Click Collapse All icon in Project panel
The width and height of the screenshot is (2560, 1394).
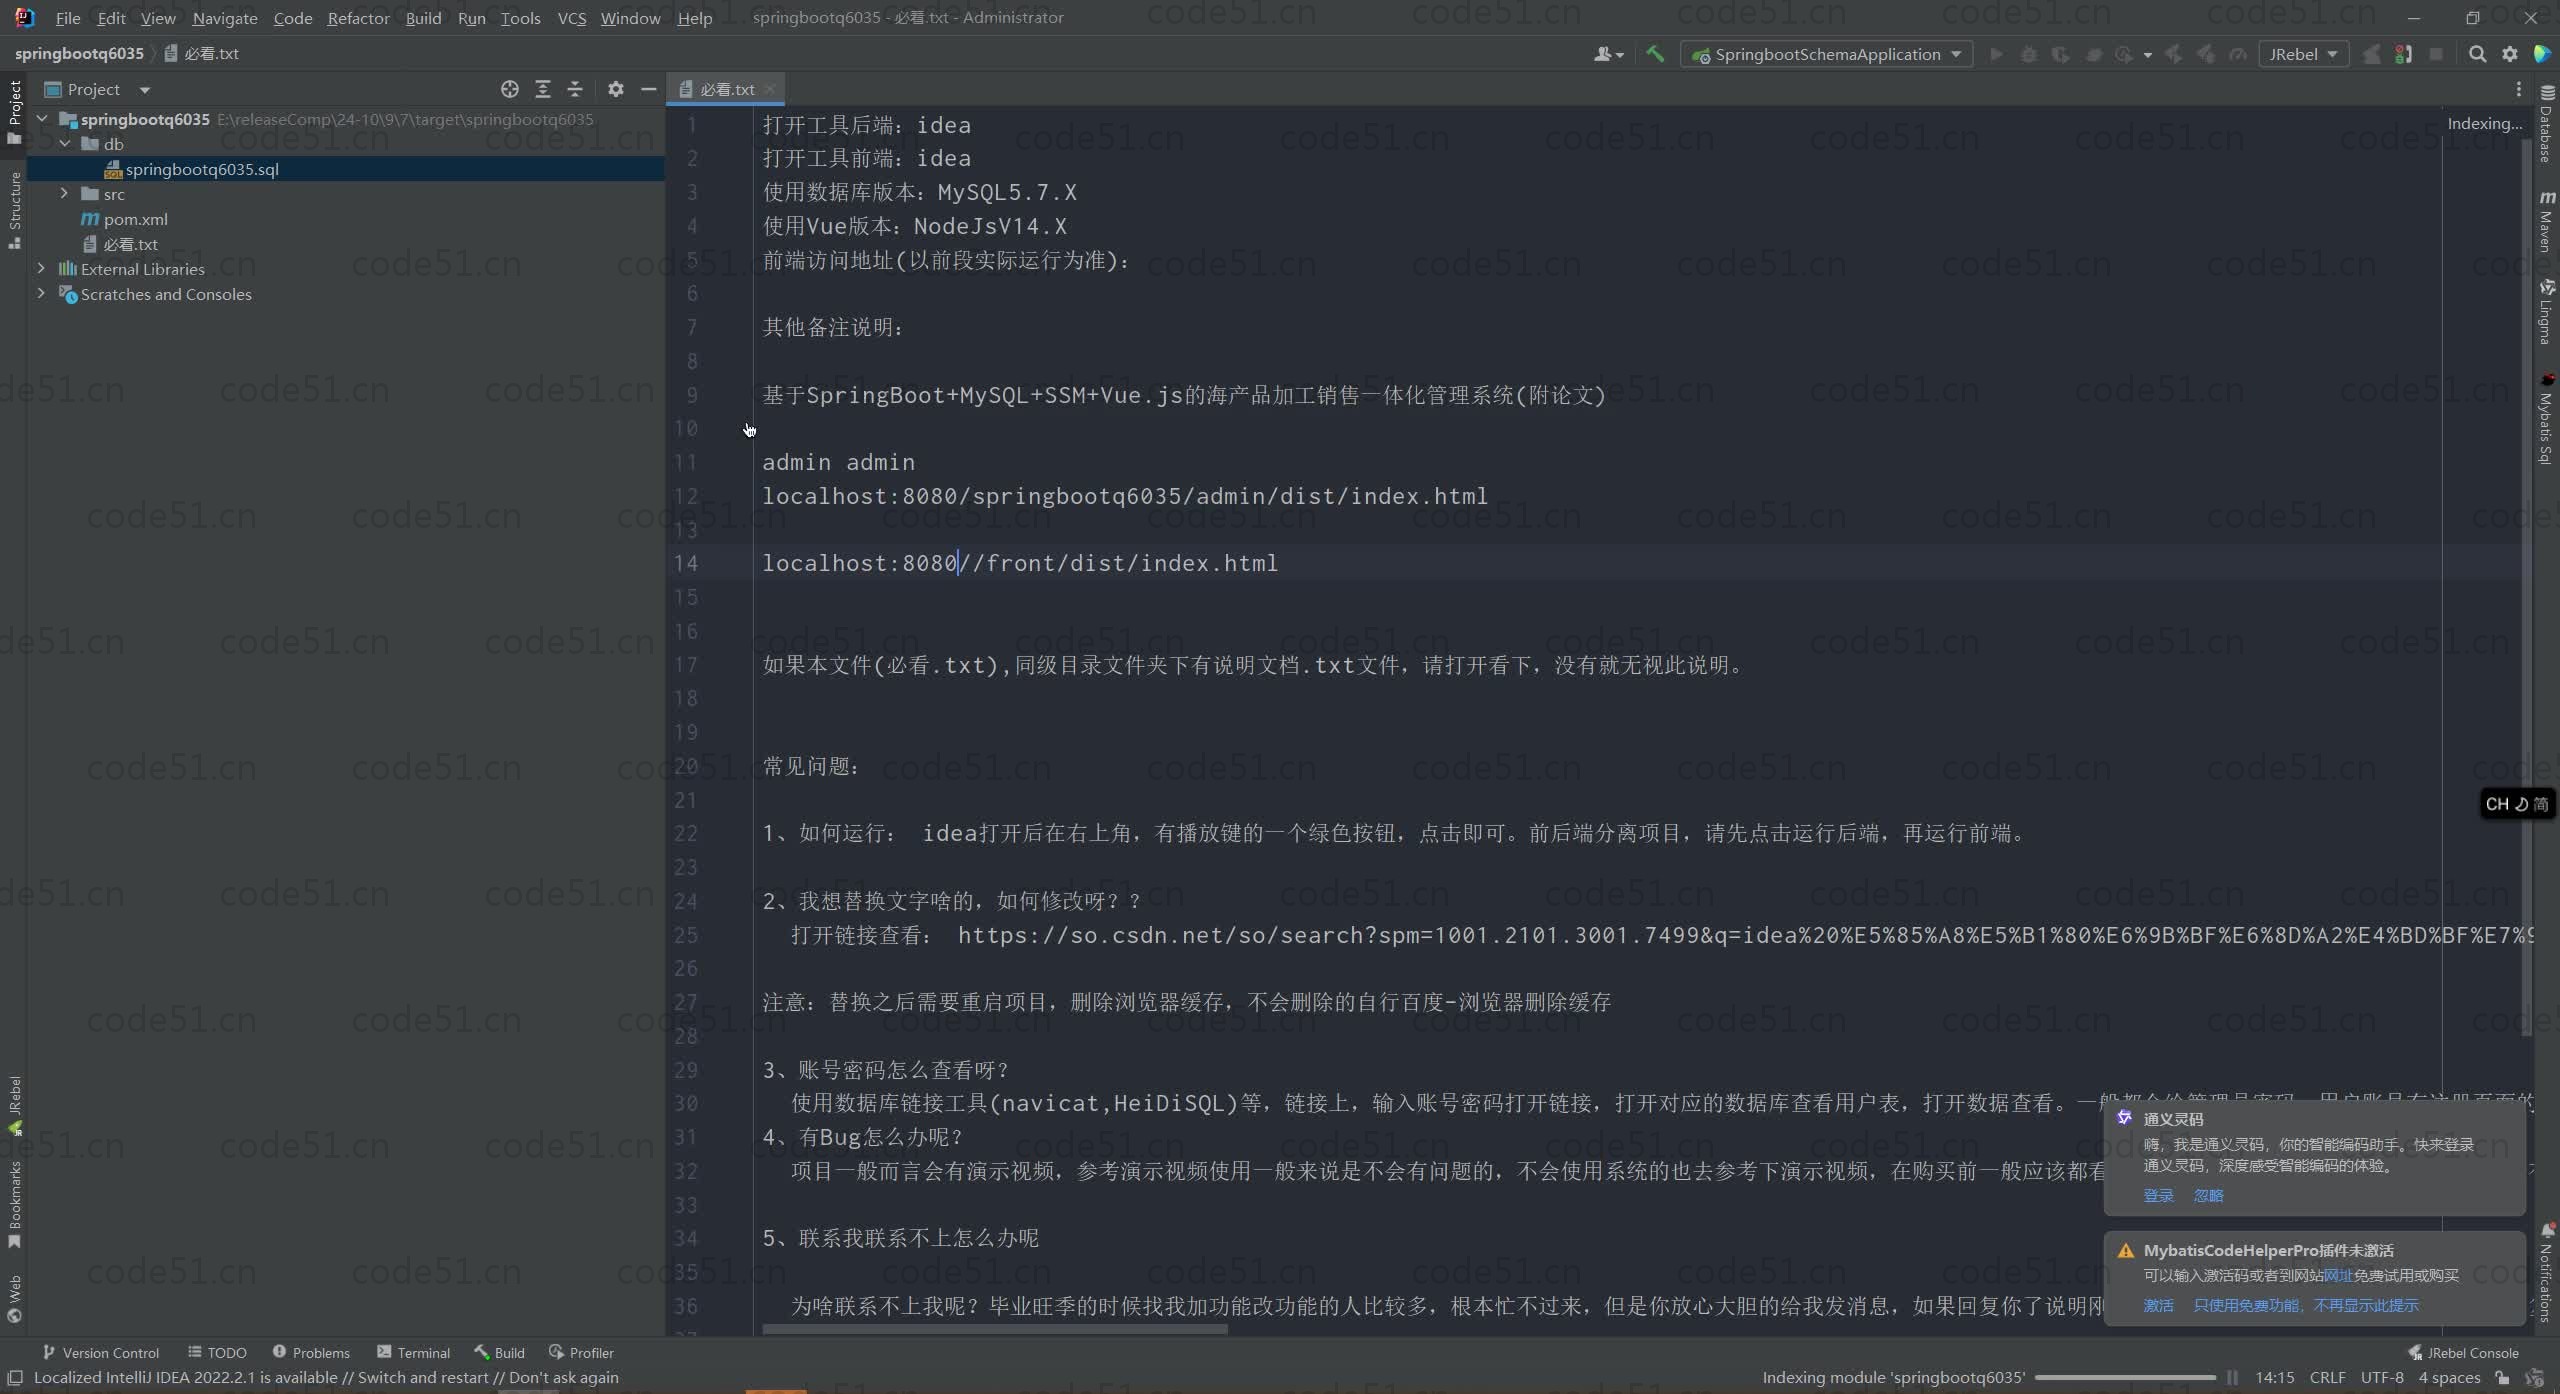click(575, 89)
